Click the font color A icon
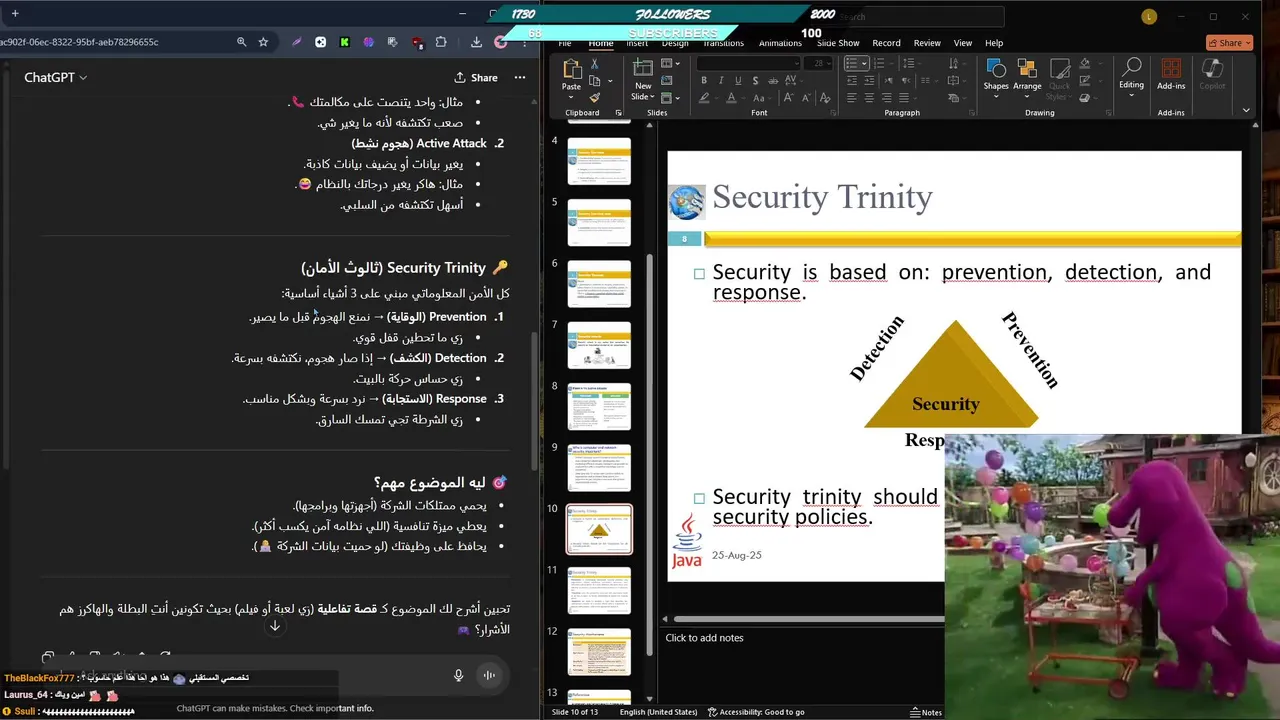 (x=731, y=98)
